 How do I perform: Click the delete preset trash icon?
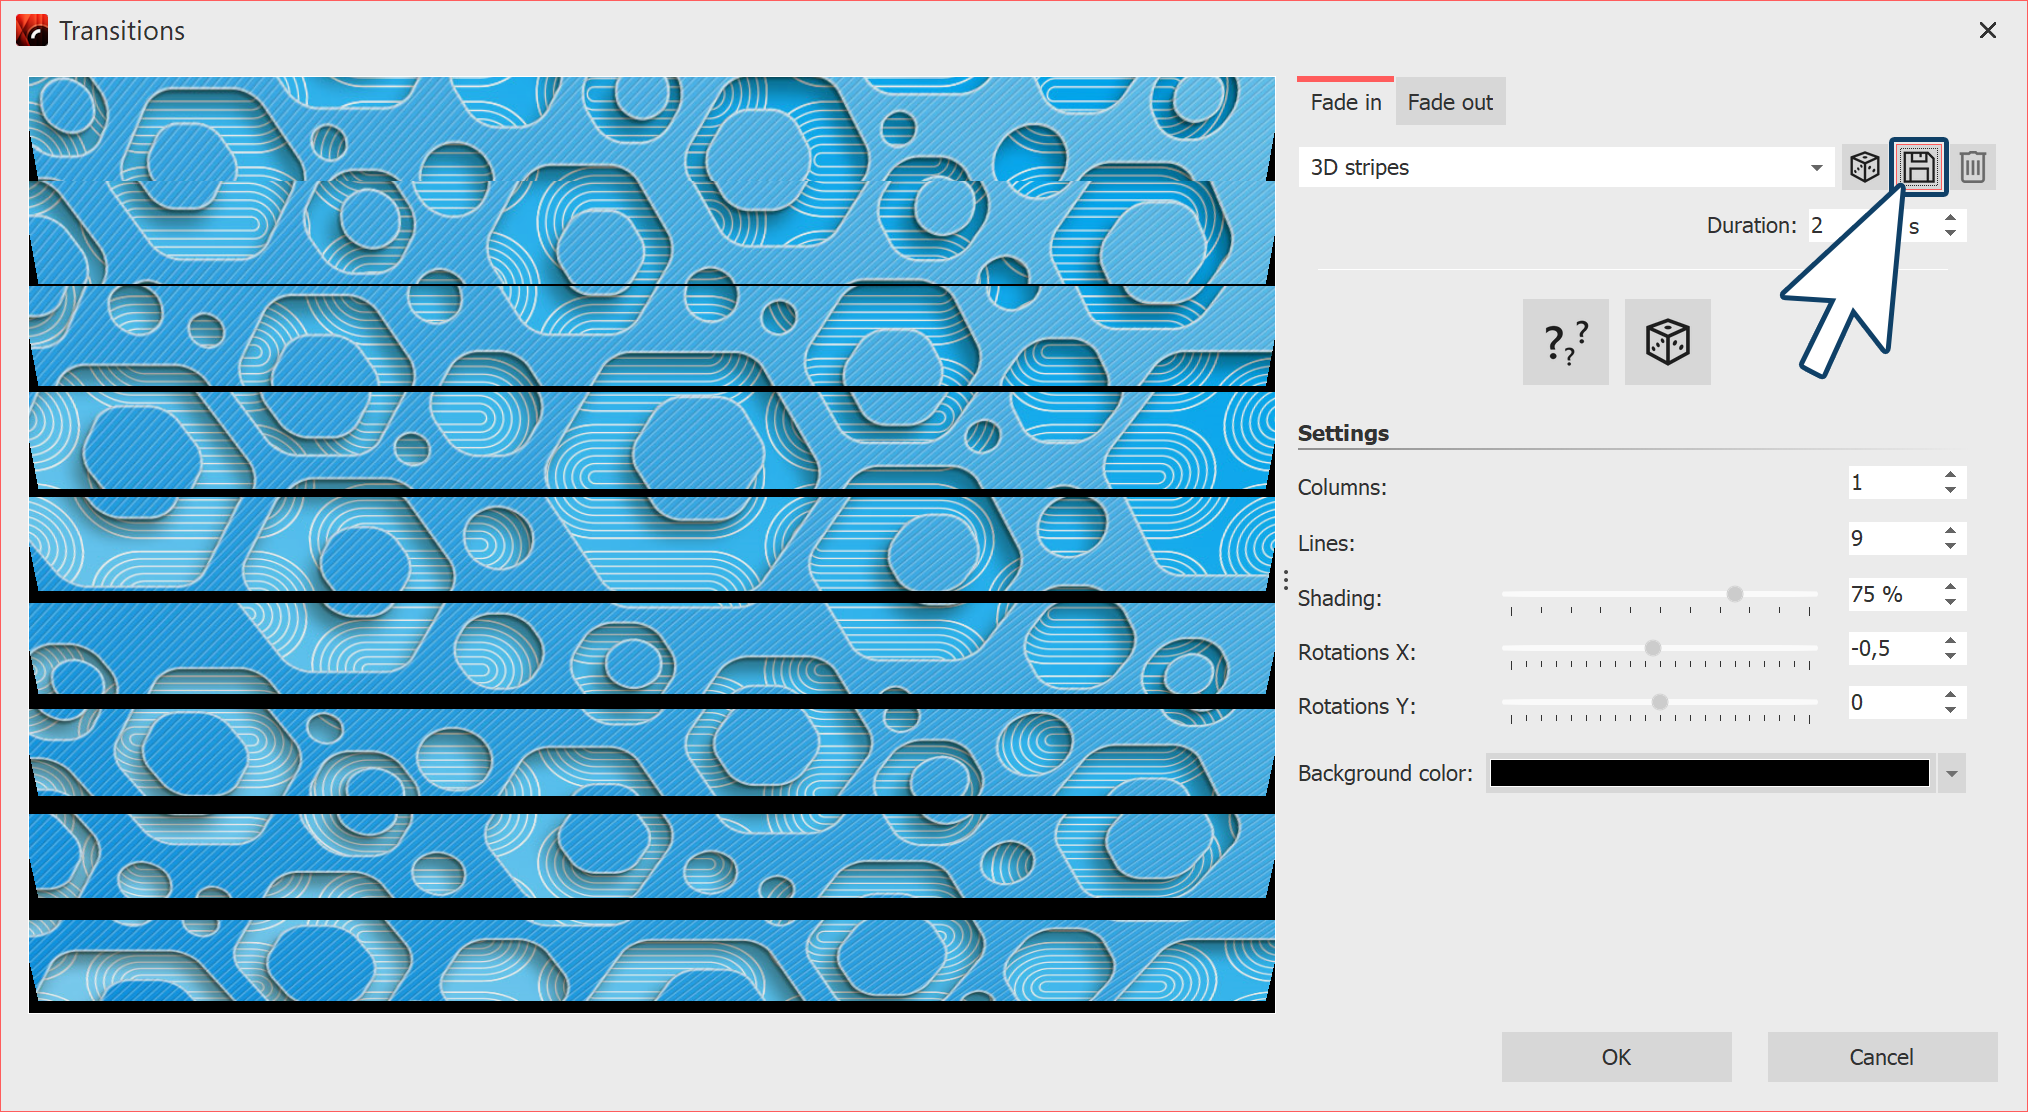(x=1972, y=167)
